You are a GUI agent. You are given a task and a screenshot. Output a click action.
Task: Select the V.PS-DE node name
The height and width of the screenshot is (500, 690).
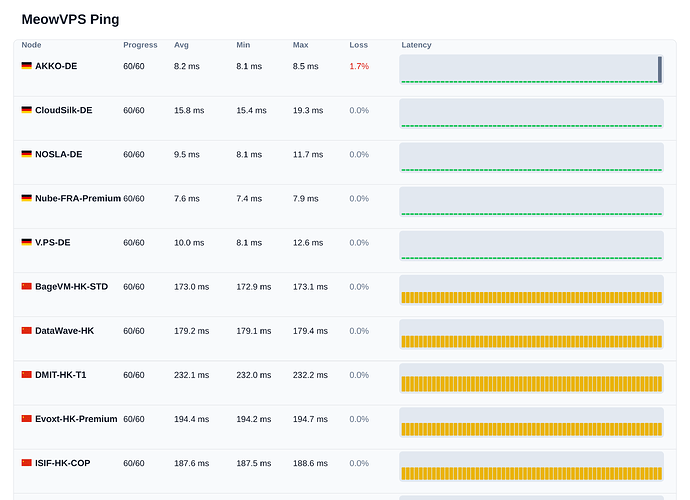(53, 242)
